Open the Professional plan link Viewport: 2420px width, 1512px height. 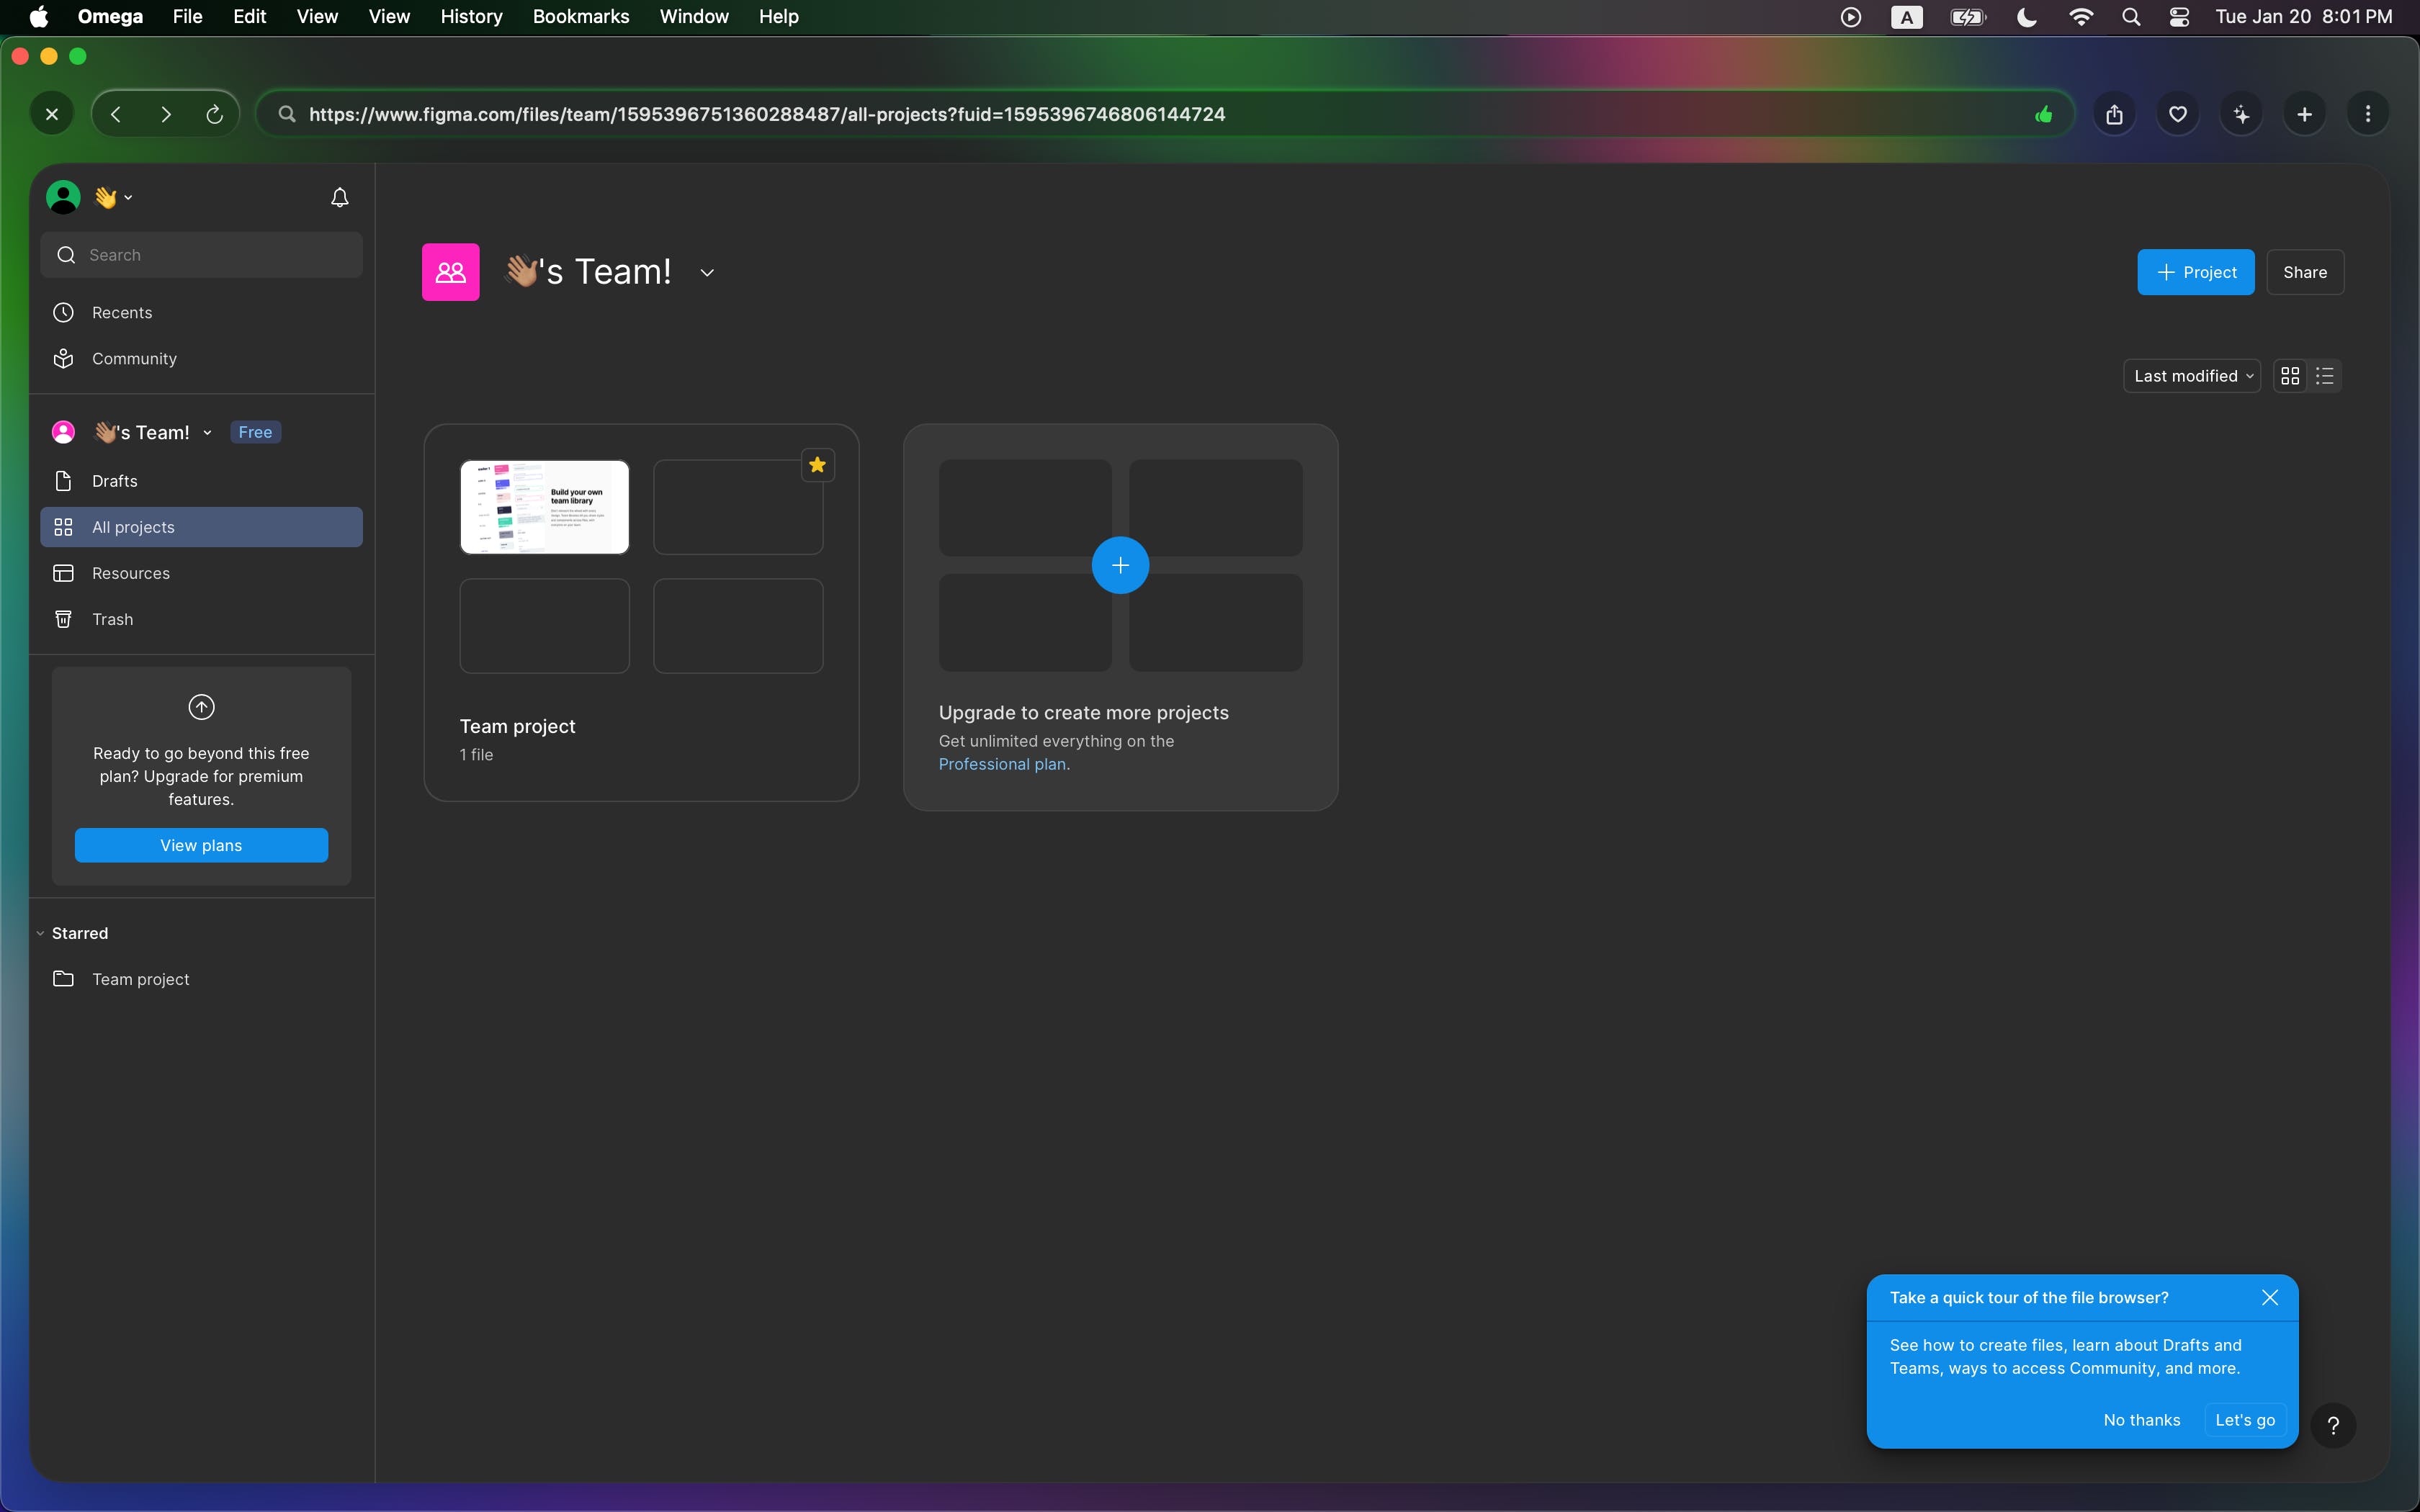tap(1003, 764)
